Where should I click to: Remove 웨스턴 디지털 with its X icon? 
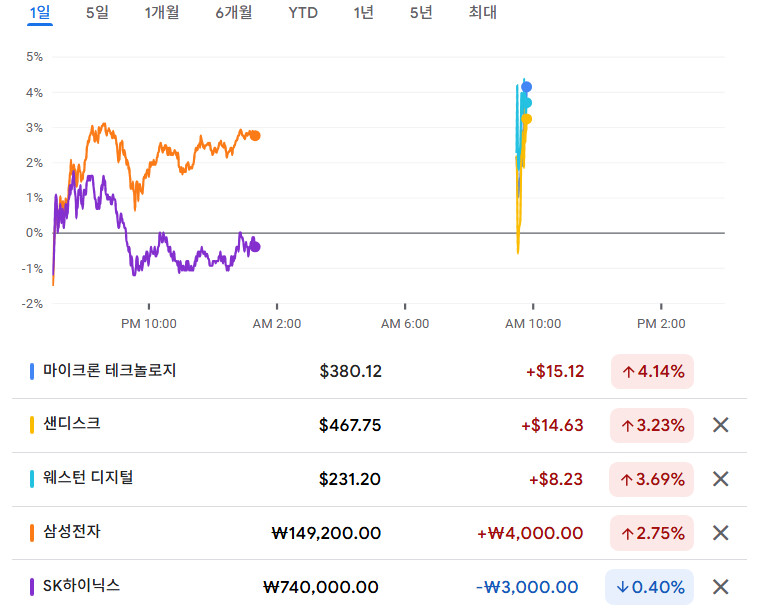point(720,479)
